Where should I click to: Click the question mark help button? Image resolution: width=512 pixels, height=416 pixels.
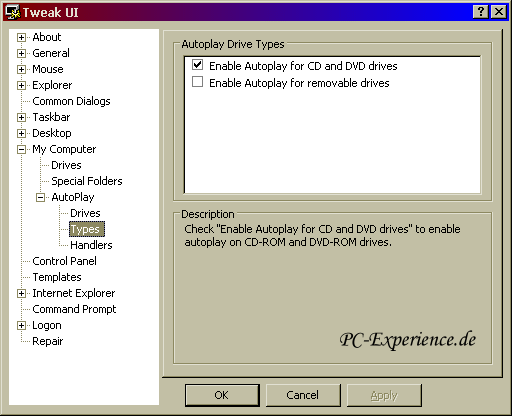pos(481,12)
